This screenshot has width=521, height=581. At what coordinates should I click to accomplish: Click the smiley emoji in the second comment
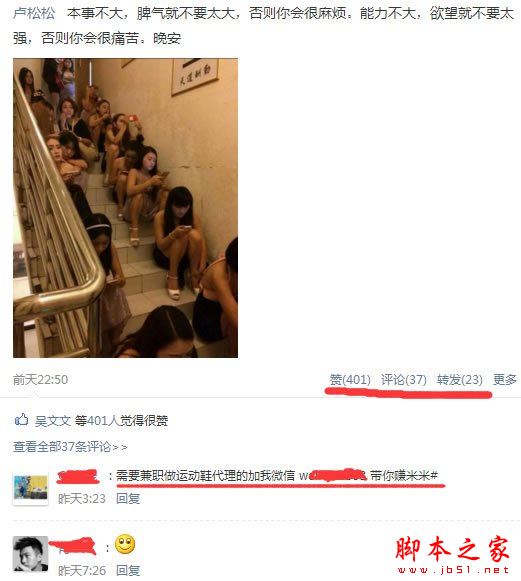coord(125,544)
